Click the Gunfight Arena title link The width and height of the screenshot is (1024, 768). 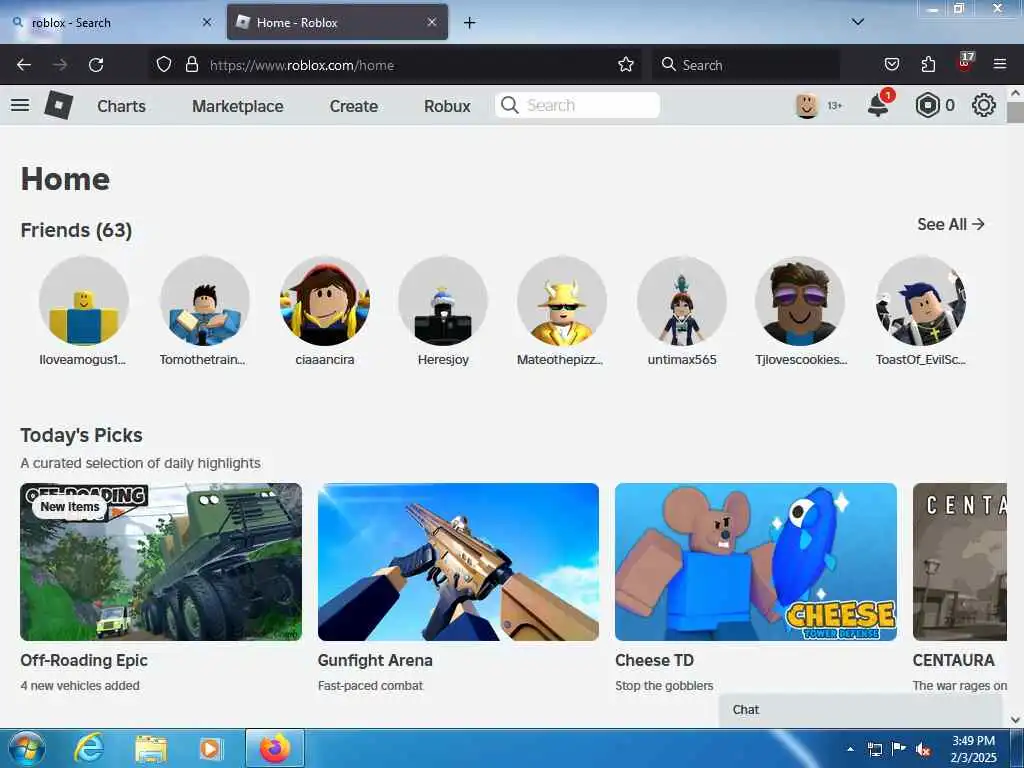[375, 660]
